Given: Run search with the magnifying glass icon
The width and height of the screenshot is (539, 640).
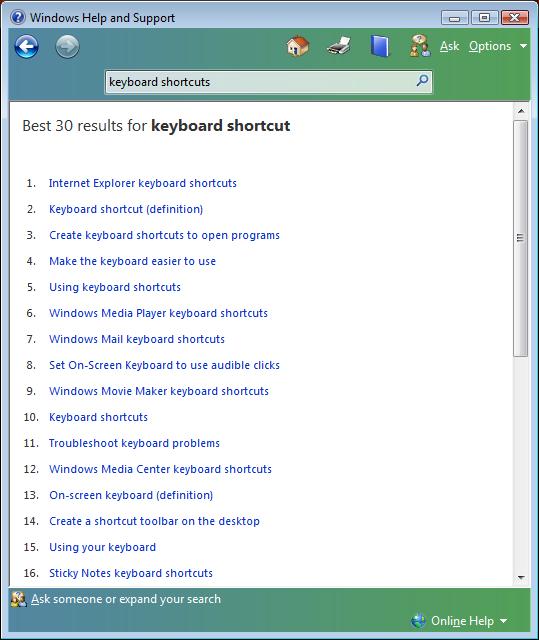Looking at the screenshot, I should click(423, 80).
